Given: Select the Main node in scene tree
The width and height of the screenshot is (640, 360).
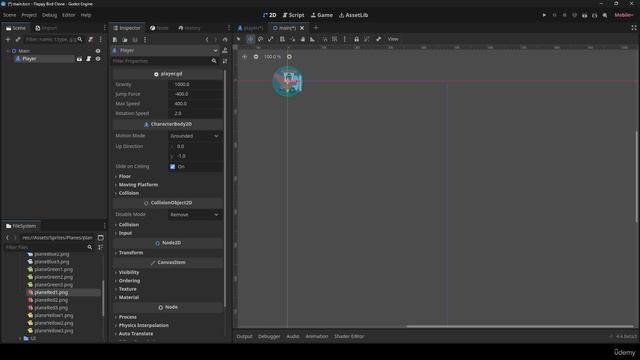Looking at the screenshot, I should [x=24, y=51].
